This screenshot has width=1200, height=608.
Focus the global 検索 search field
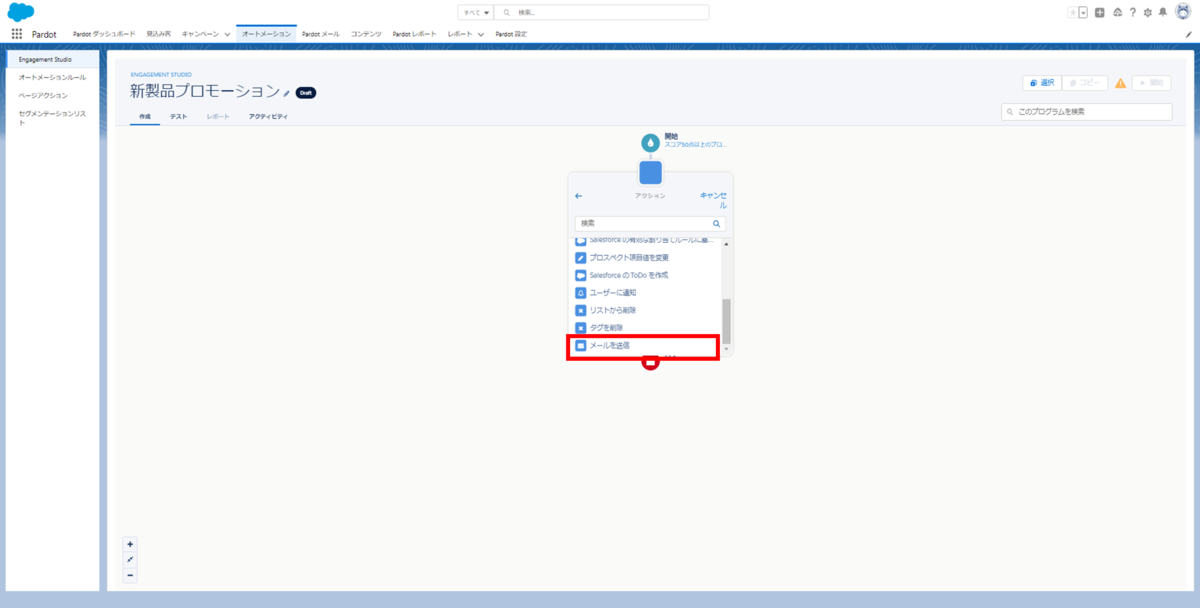[x=603, y=12]
